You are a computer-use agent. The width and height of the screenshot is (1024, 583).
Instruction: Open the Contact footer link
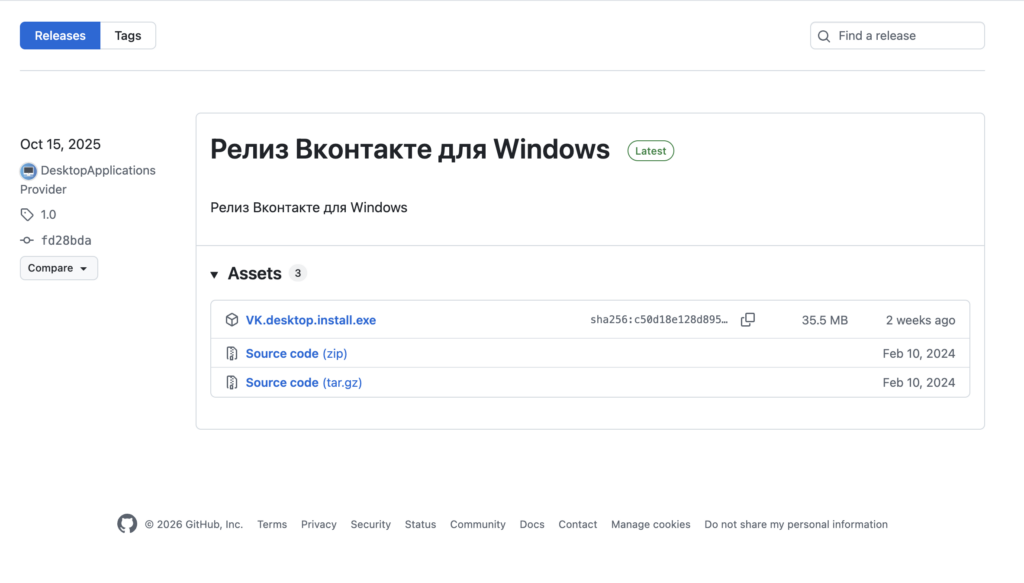(577, 524)
